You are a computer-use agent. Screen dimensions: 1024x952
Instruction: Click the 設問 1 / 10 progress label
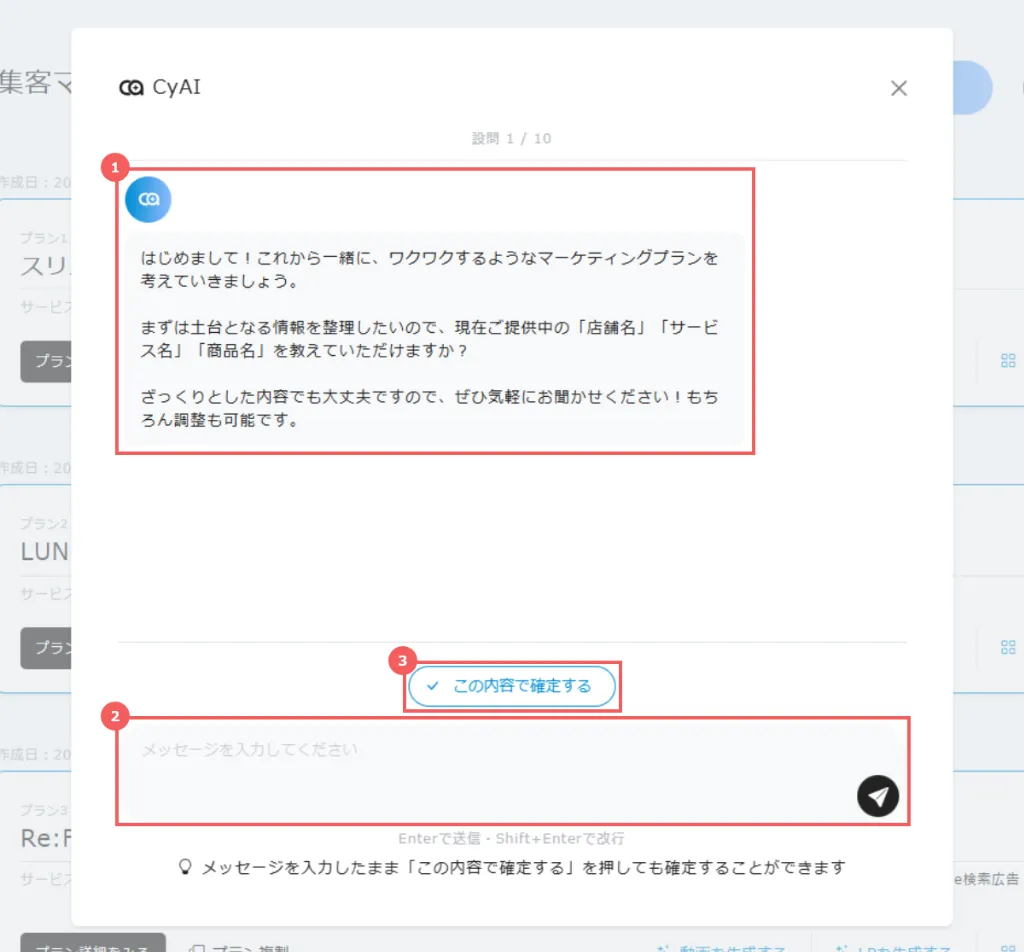(x=511, y=138)
